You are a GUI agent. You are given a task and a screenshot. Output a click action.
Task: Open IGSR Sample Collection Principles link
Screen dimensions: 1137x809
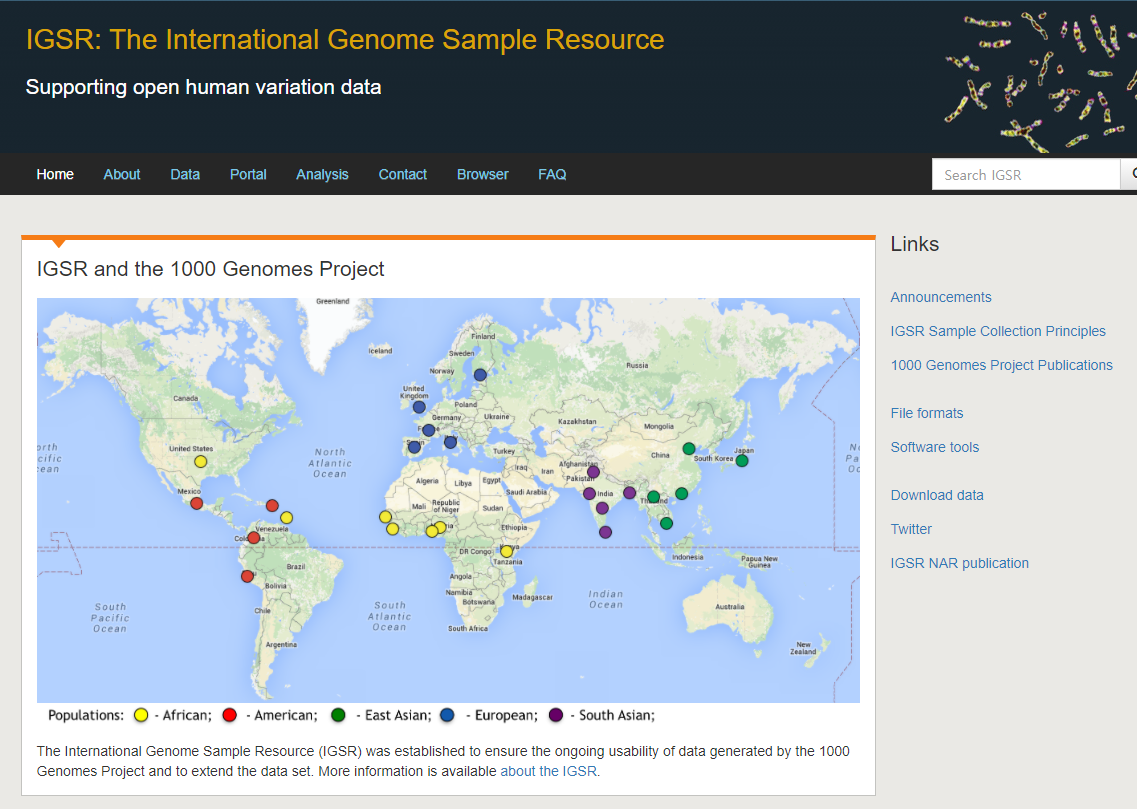click(998, 331)
